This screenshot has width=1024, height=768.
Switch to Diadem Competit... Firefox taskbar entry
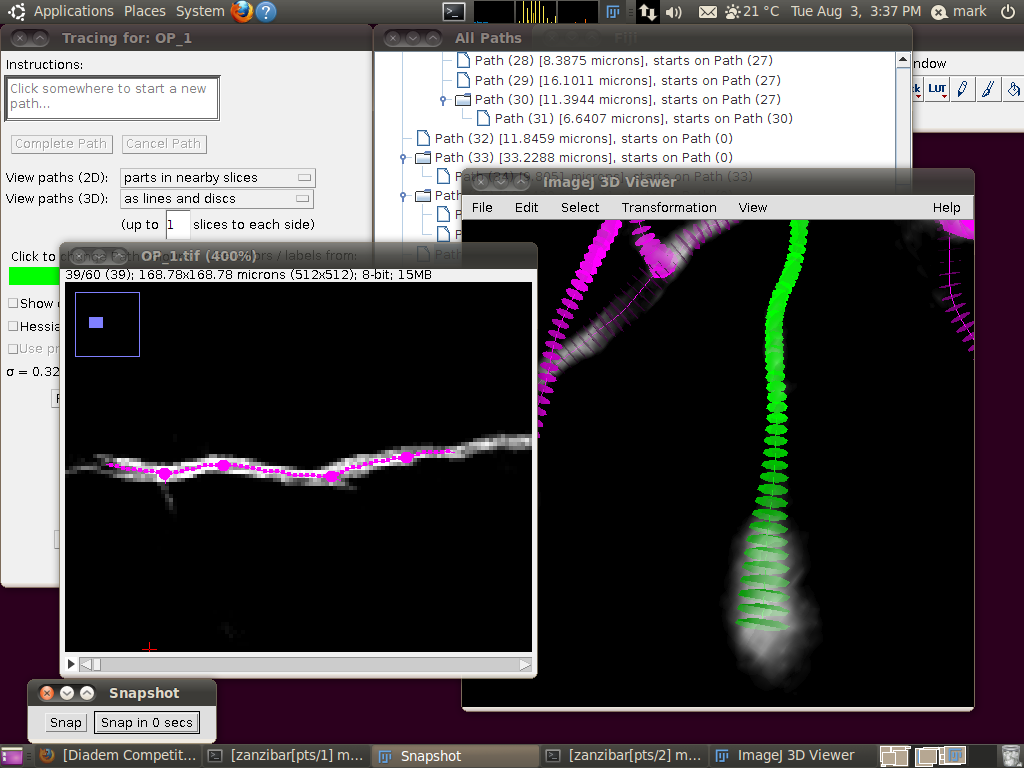pyautogui.click(x=118, y=756)
